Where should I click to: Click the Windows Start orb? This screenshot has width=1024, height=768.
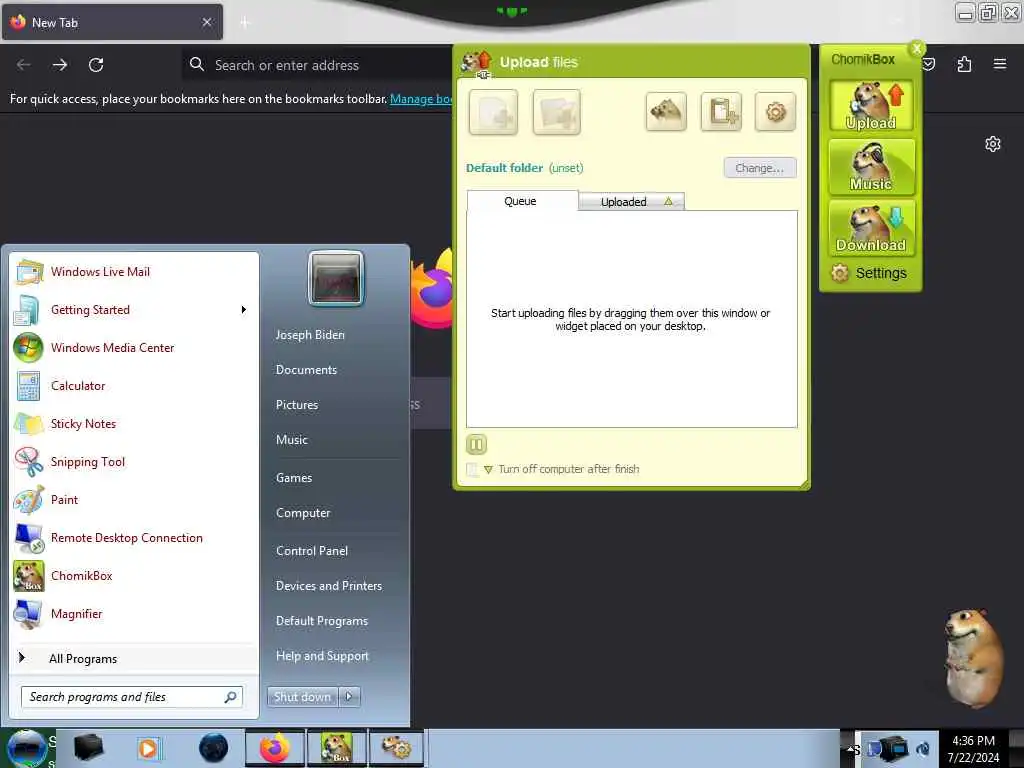click(27, 748)
